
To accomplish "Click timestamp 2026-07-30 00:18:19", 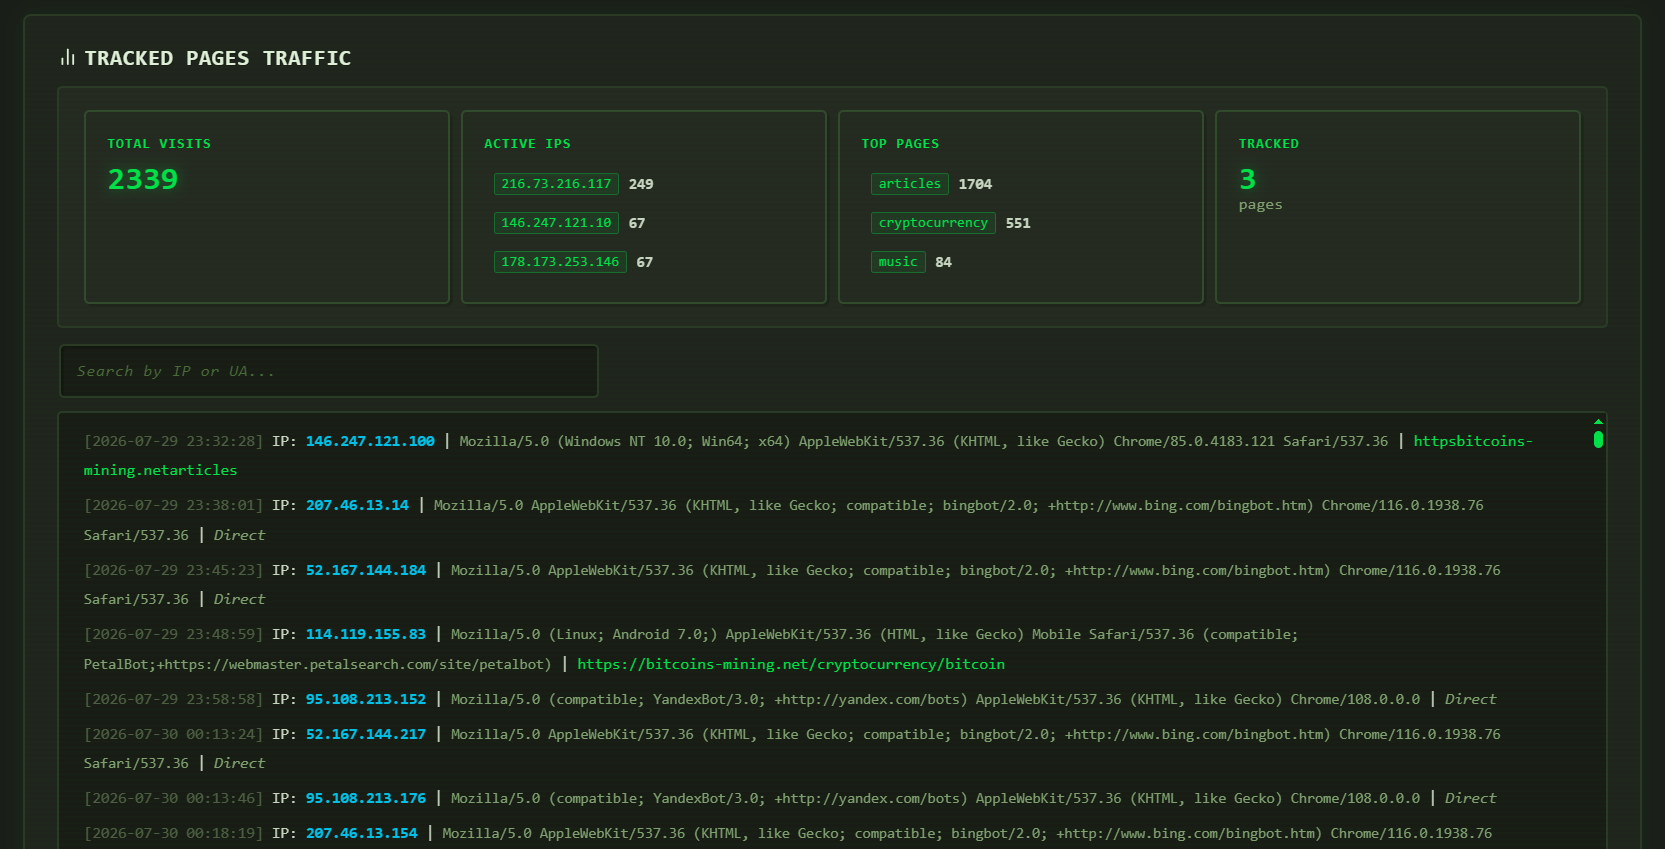I will [x=174, y=833].
